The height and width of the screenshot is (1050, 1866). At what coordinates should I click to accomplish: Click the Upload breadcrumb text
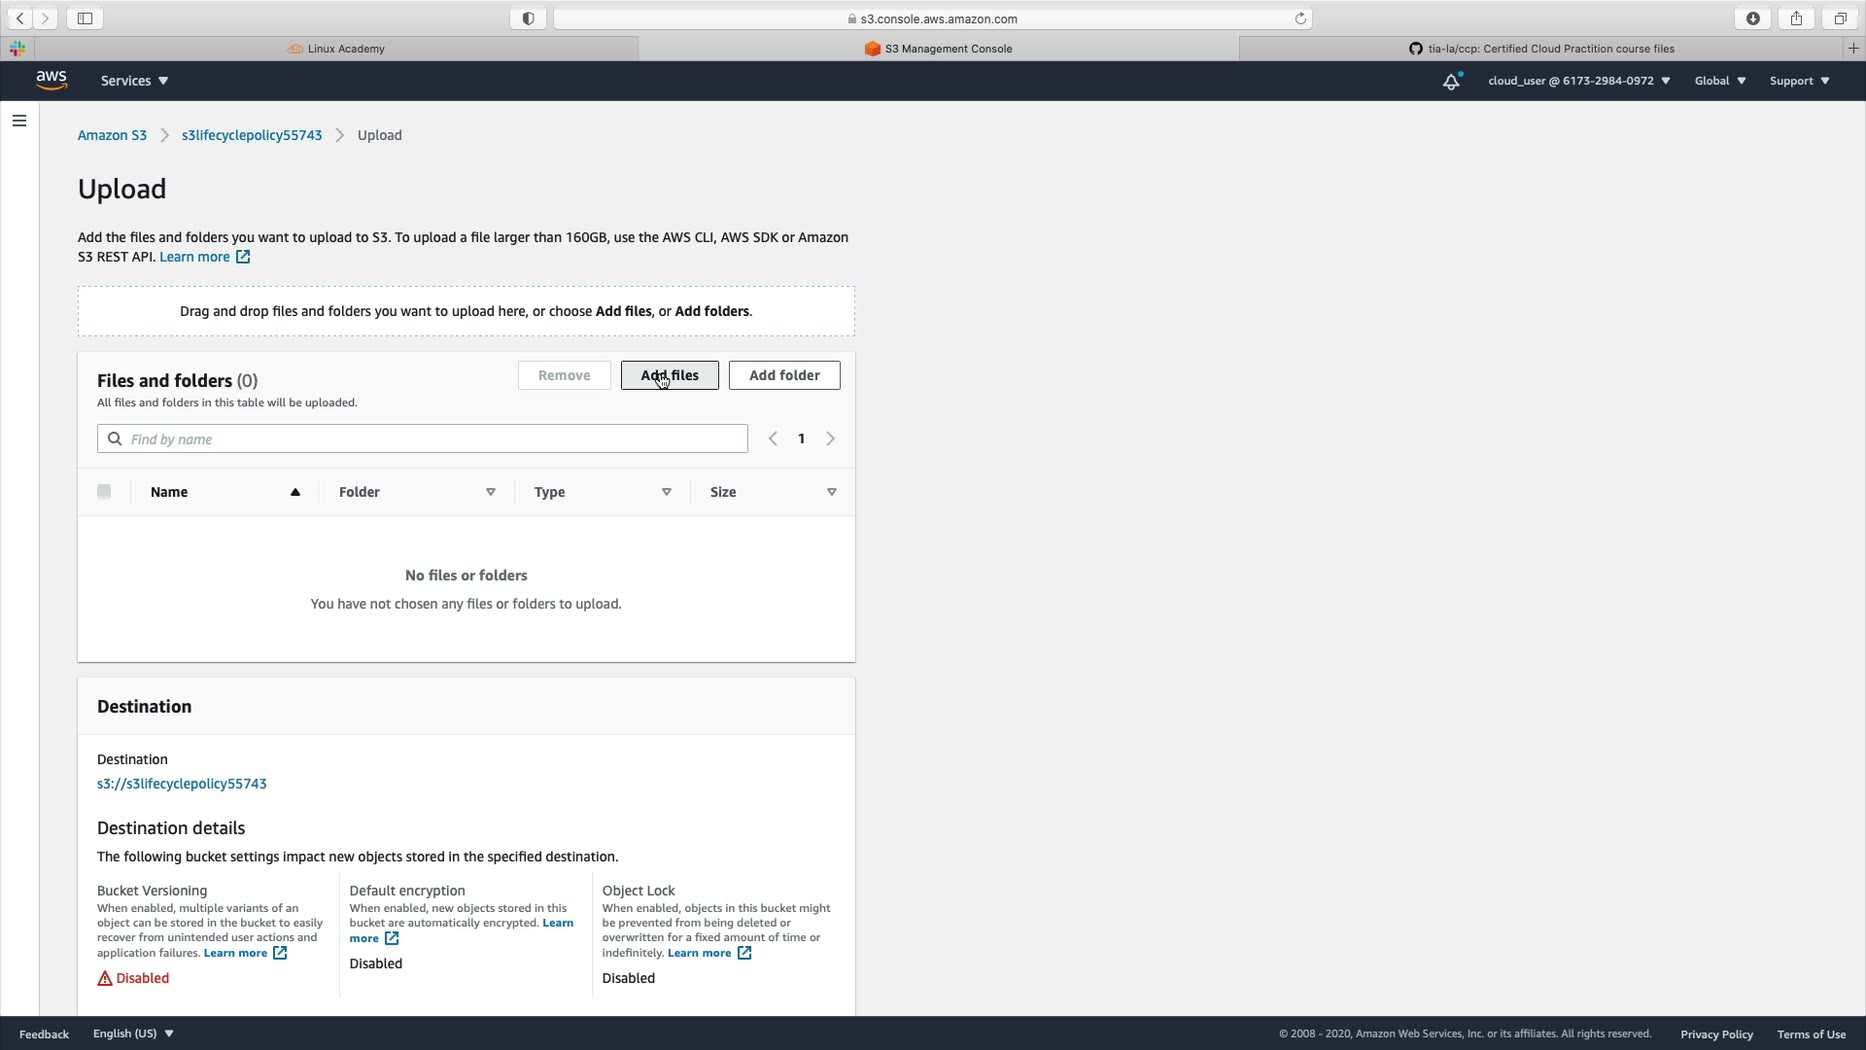pyautogui.click(x=380, y=135)
